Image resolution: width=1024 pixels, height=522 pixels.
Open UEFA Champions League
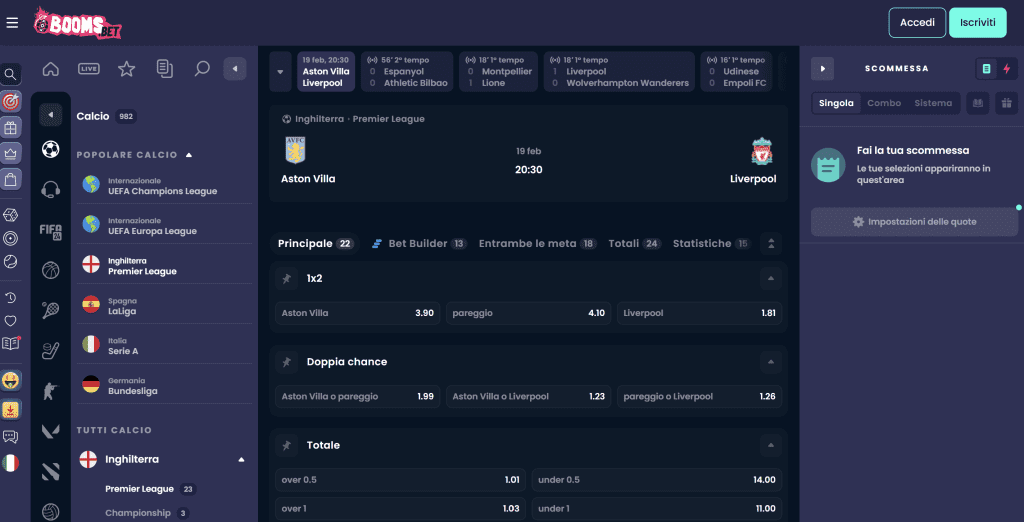click(x=164, y=186)
